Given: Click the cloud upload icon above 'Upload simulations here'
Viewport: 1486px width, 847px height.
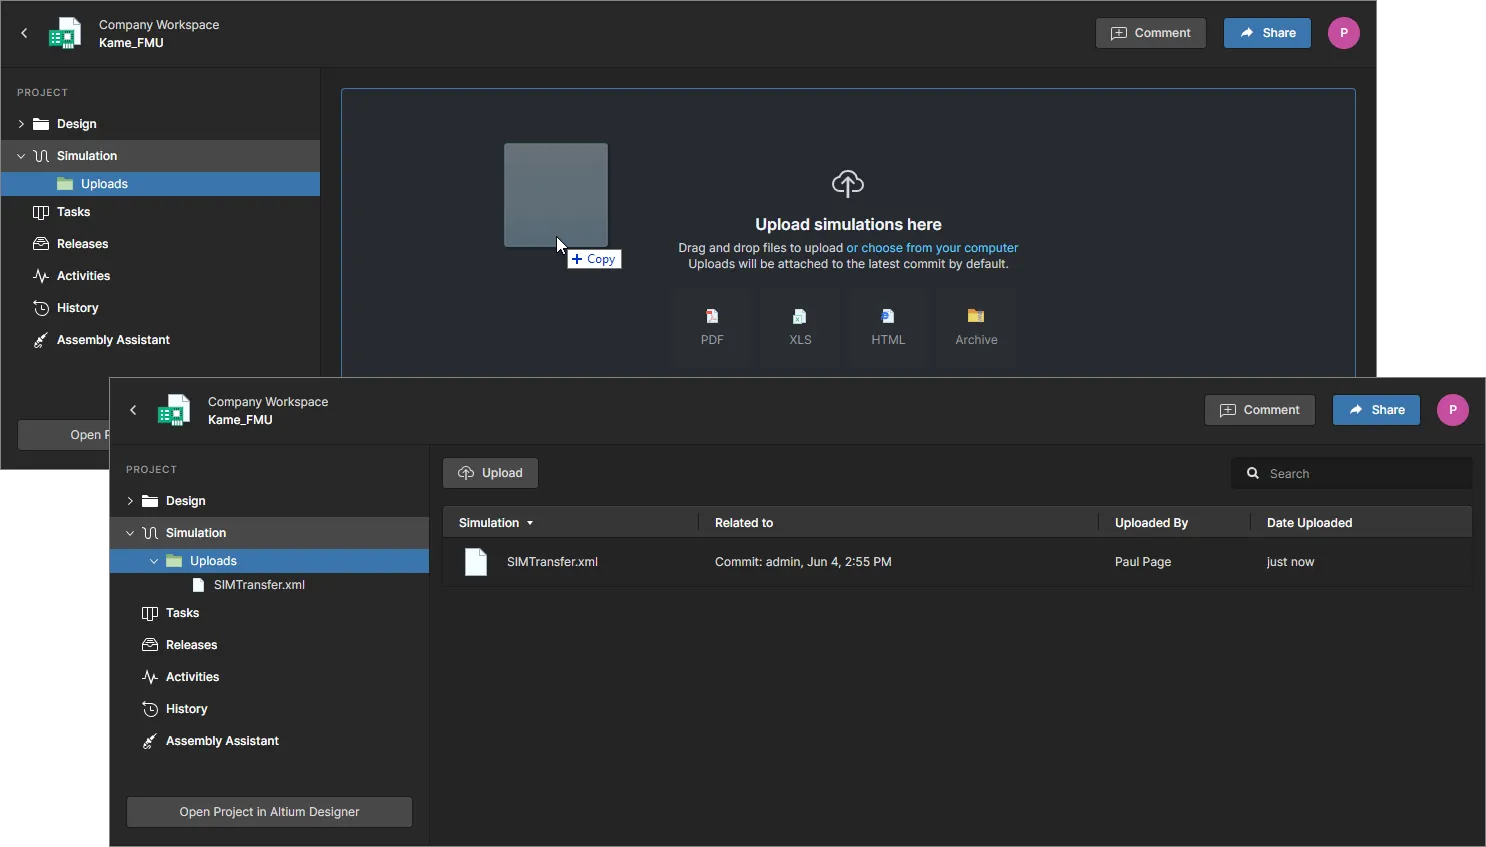Looking at the screenshot, I should (848, 184).
